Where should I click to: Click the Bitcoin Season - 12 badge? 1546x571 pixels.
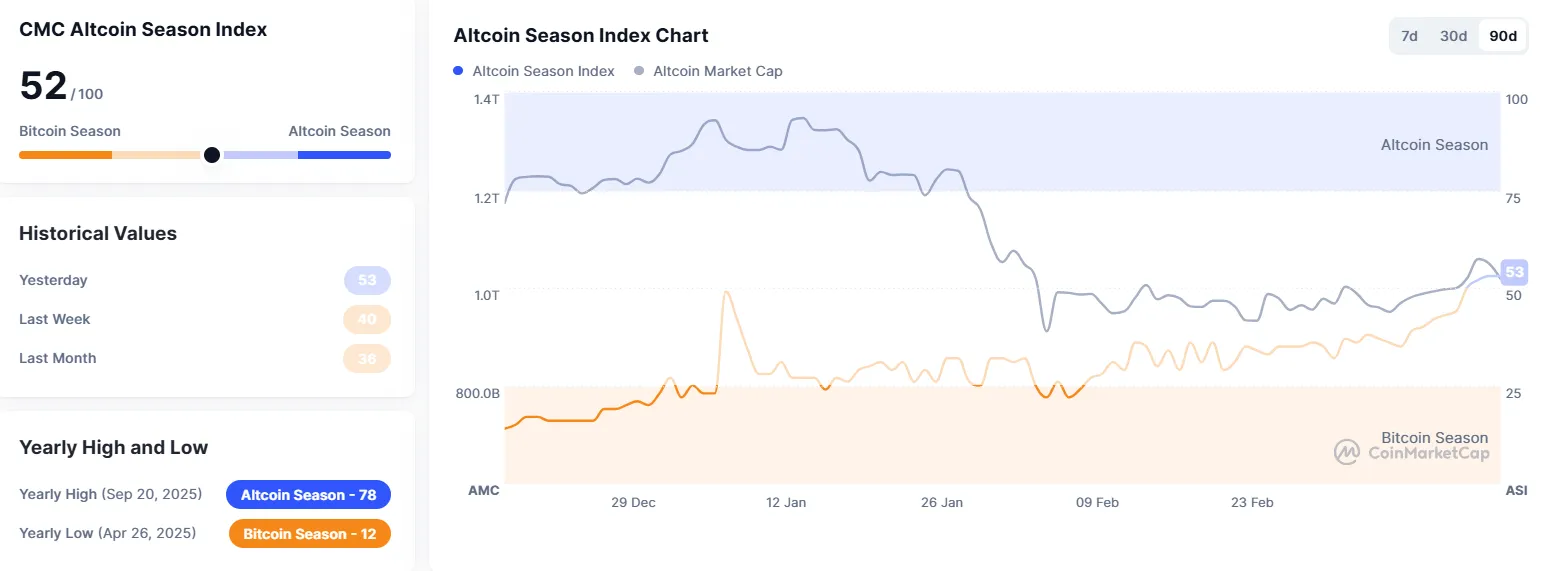tap(309, 534)
